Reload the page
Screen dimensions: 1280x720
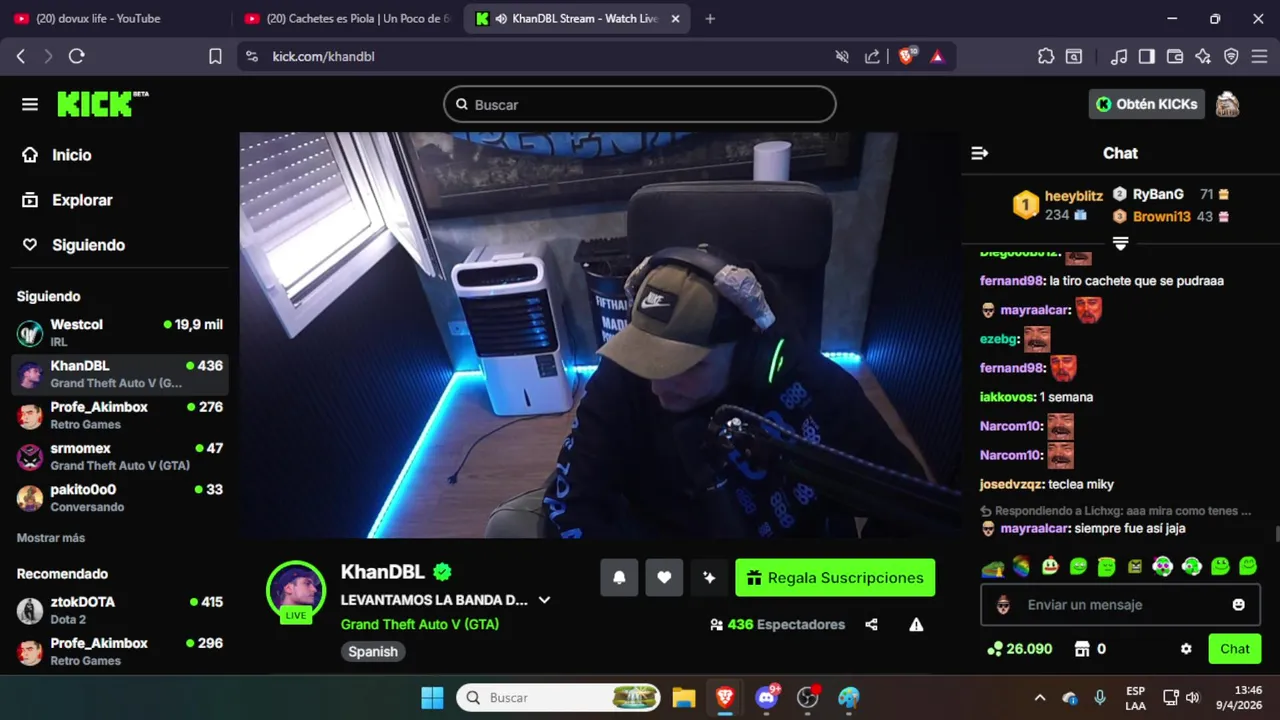tap(76, 56)
